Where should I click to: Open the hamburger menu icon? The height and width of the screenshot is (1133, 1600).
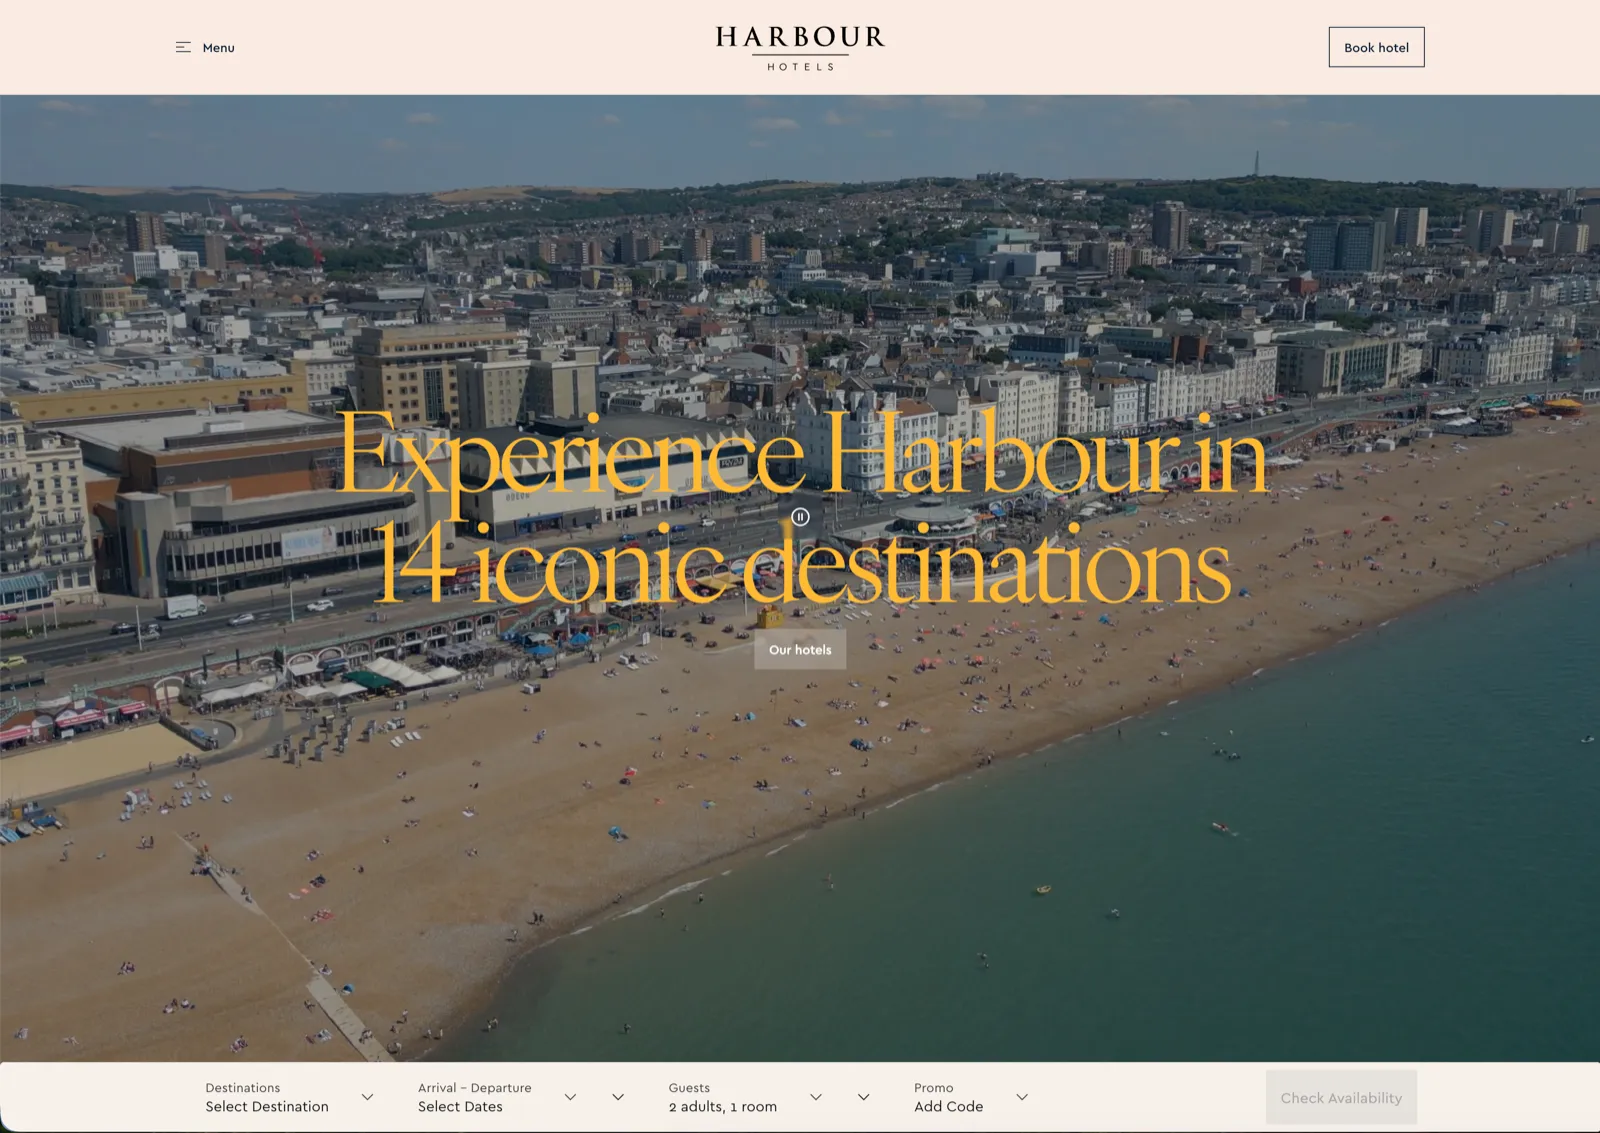click(183, 46)
